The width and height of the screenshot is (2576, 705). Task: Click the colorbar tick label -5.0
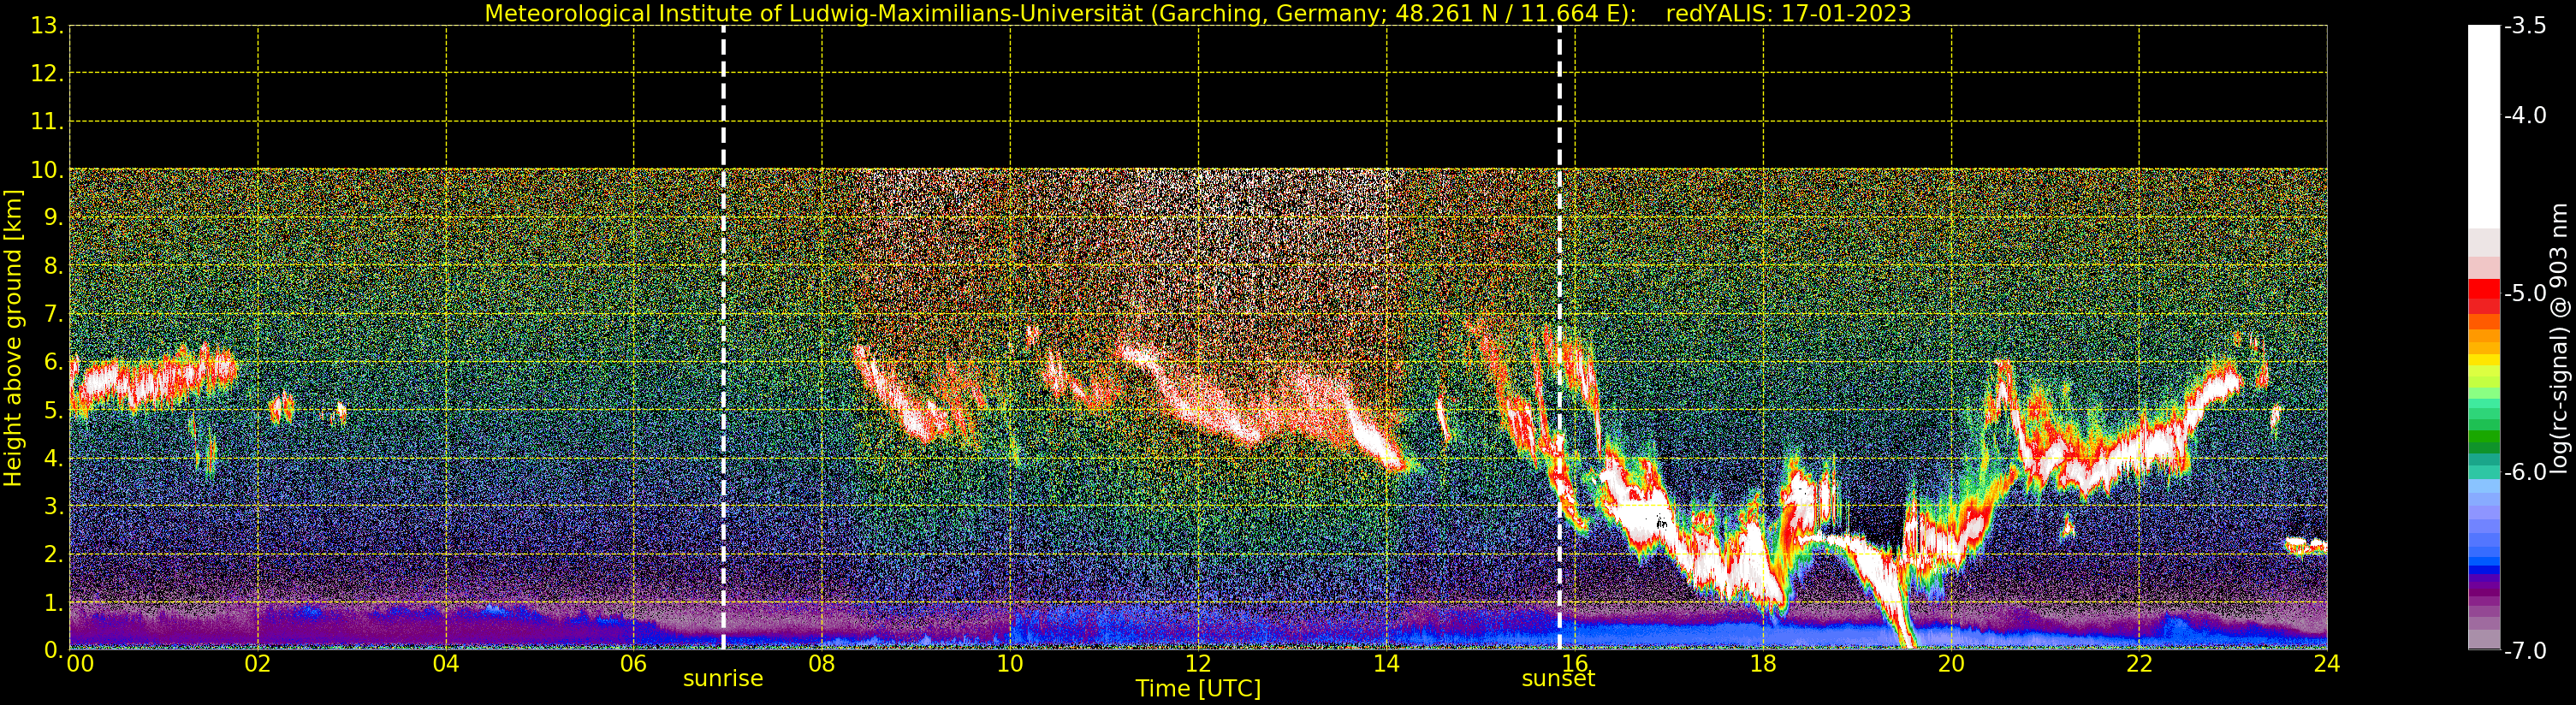pyautogui.click(x=2525, y=293)
